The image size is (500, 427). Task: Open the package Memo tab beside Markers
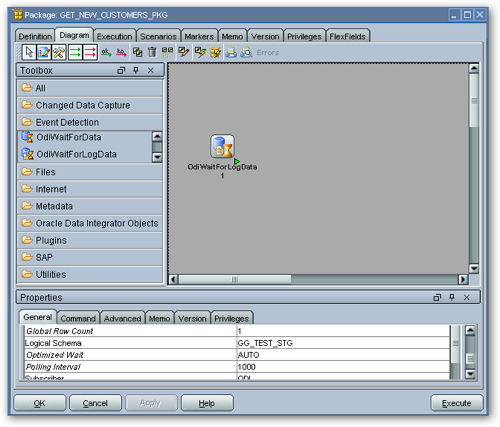tap(232, 36)
